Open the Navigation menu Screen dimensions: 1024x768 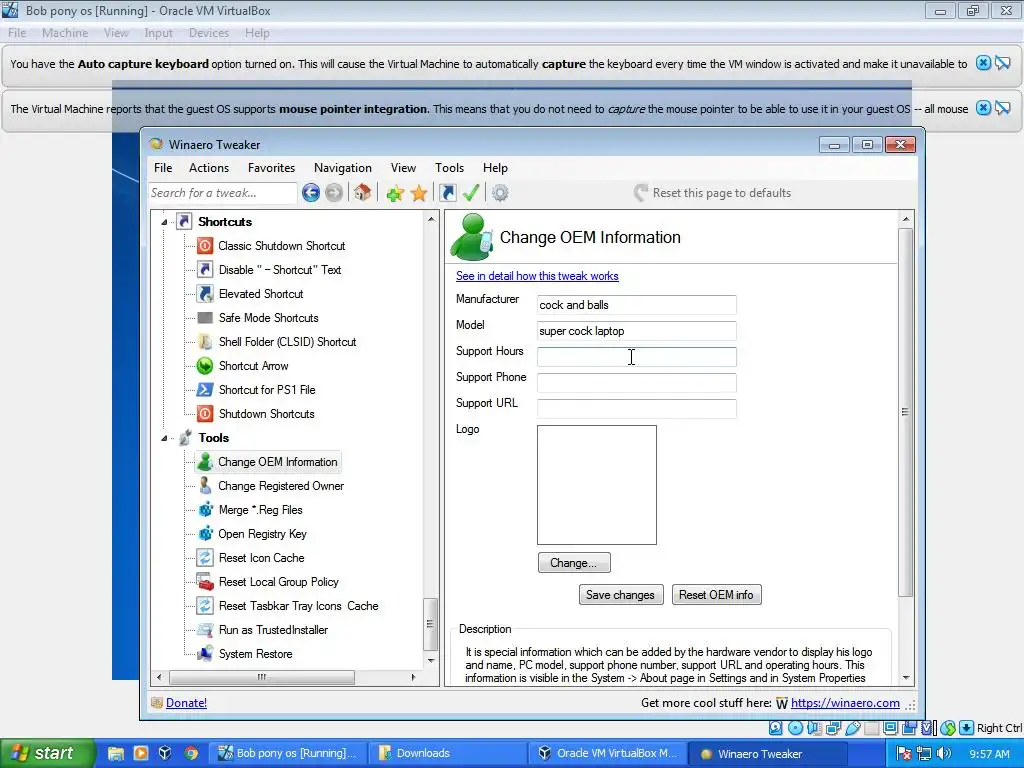coord(343,168)
